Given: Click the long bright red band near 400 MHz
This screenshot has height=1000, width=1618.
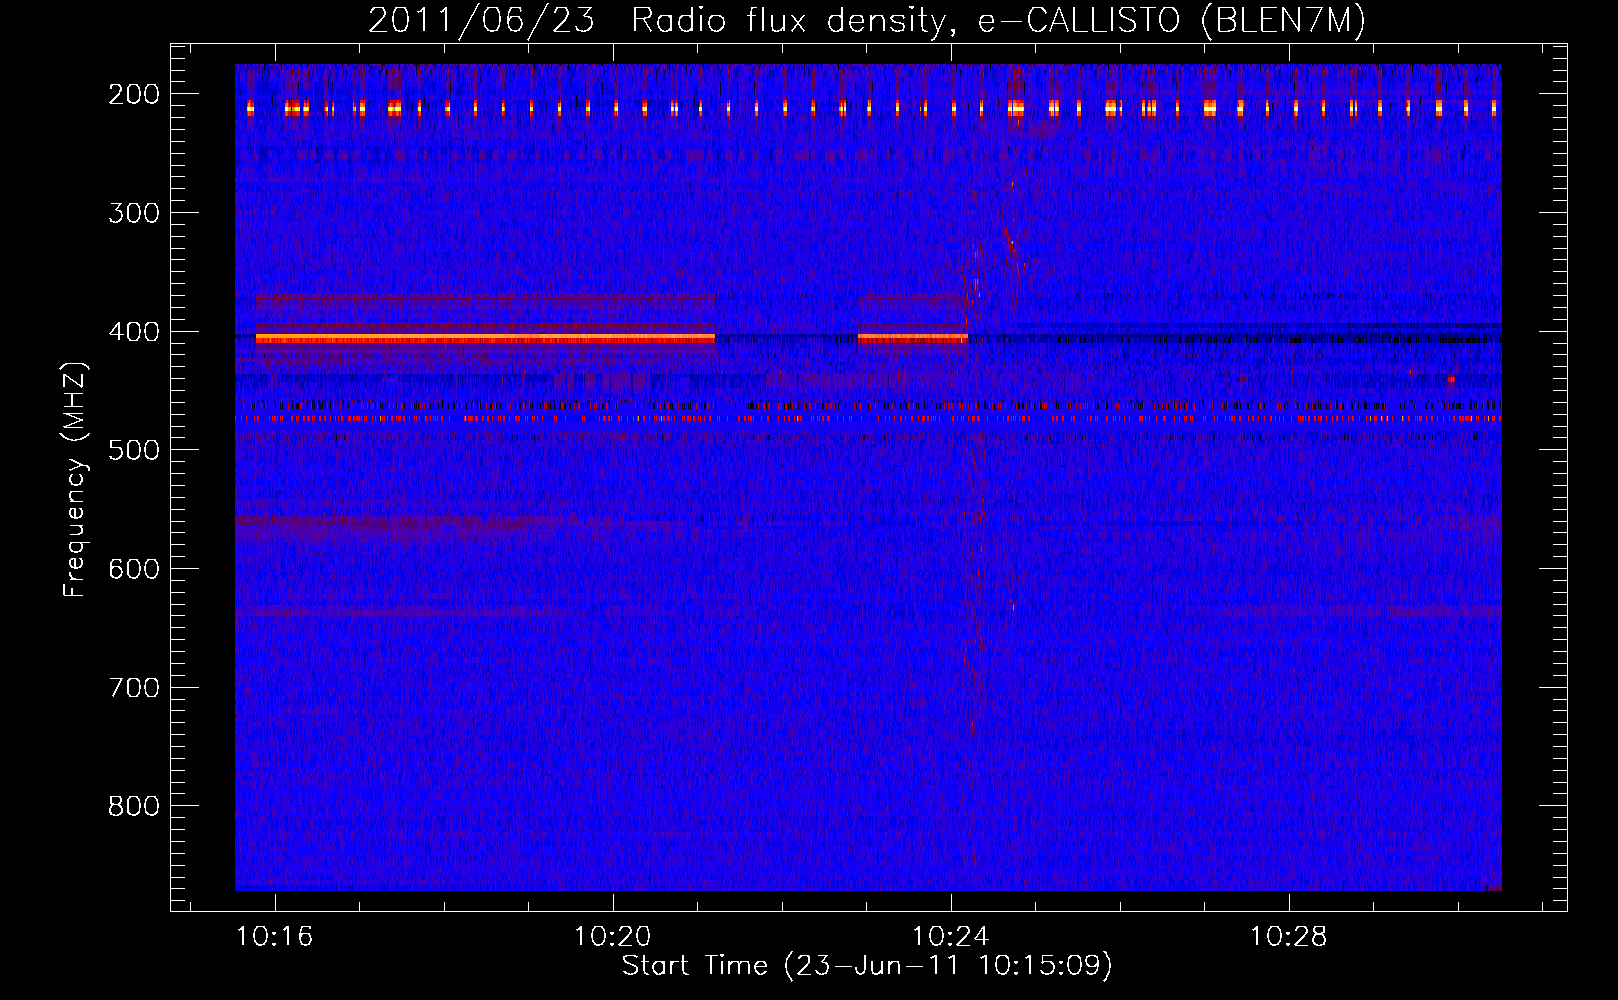Looking at the screenshot, I should (485, 338).
